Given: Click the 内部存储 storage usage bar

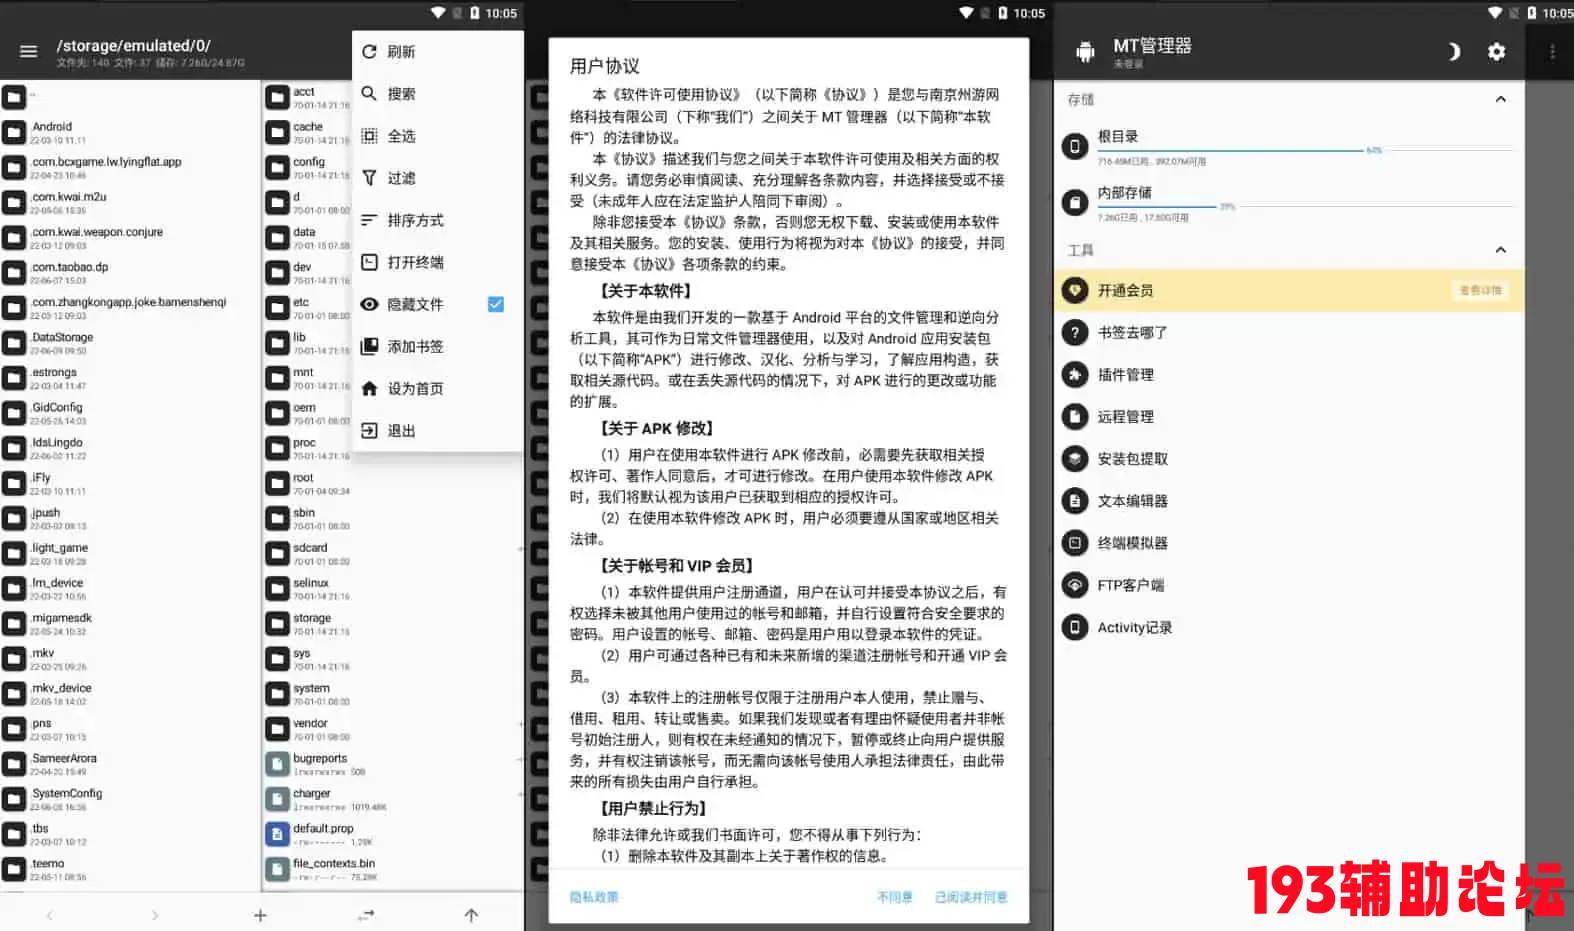Looking at the screenshot, I should [x=1305, y=207].
